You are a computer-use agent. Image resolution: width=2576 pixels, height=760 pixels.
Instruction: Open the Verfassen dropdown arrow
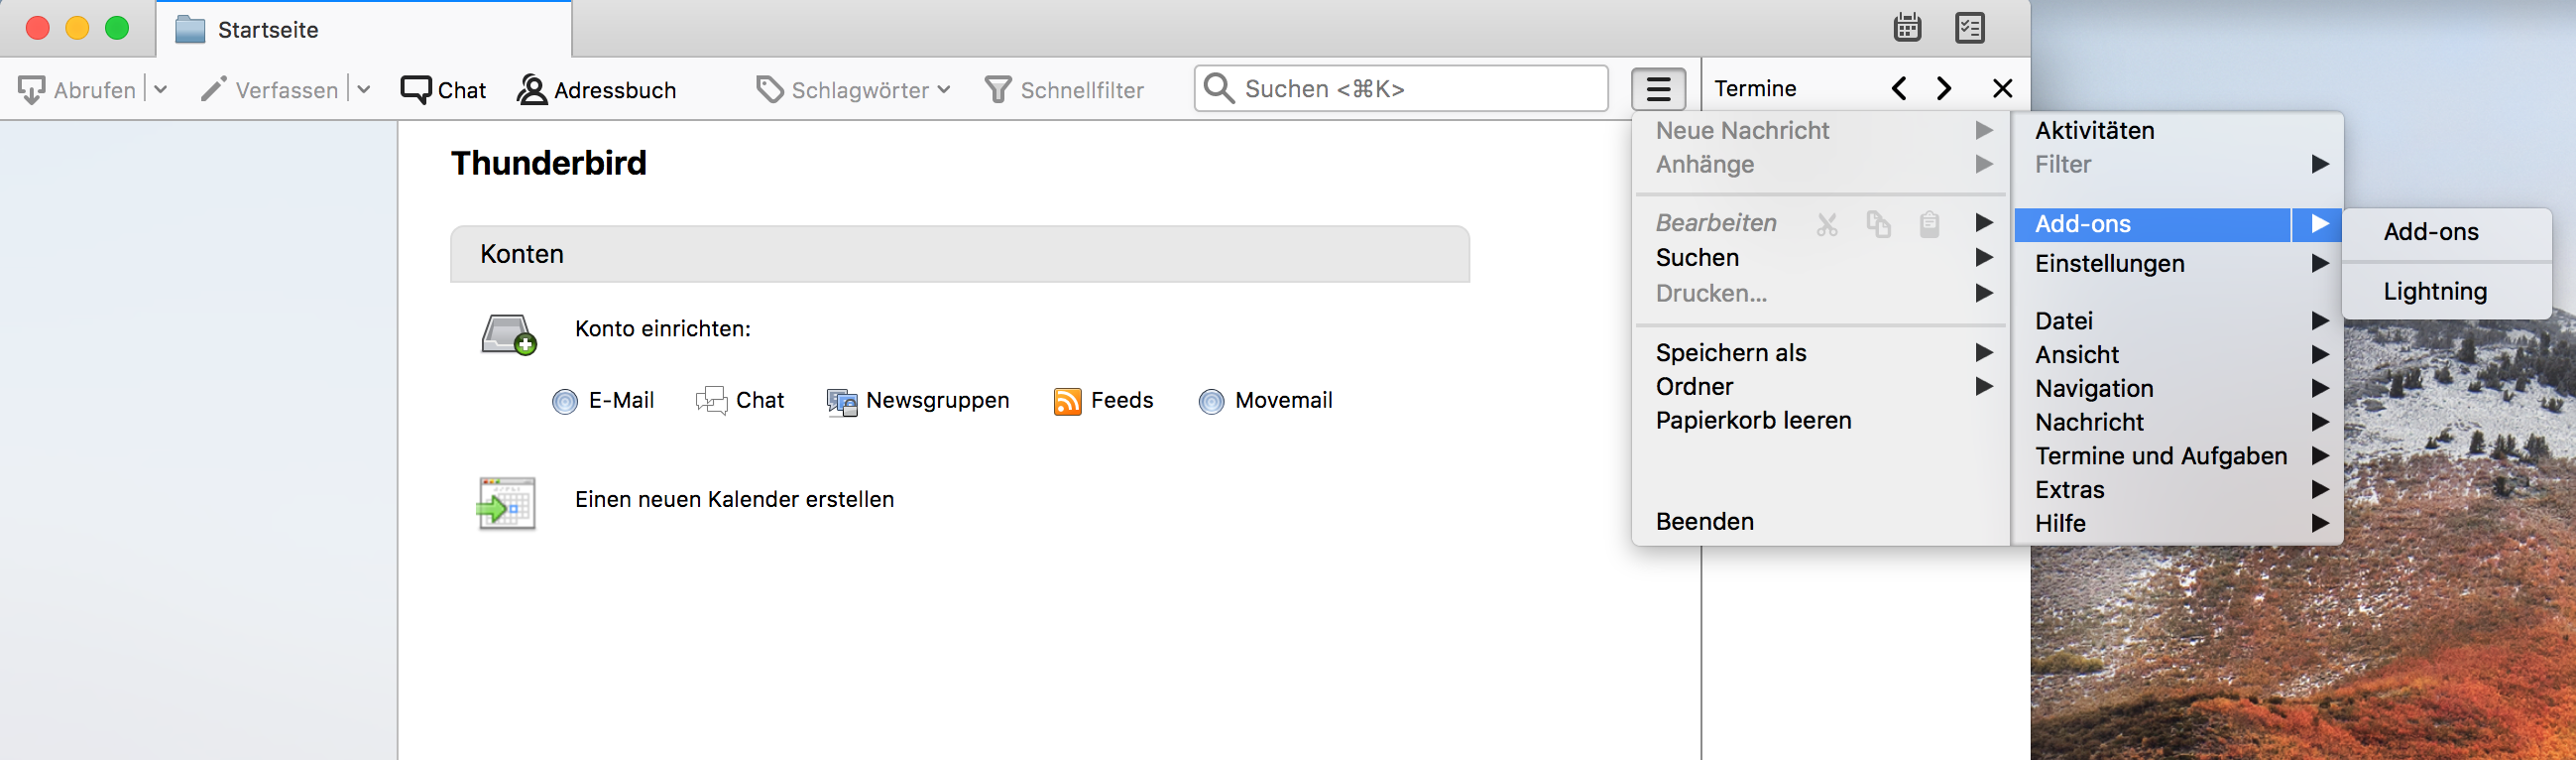(x=364, y=90)
